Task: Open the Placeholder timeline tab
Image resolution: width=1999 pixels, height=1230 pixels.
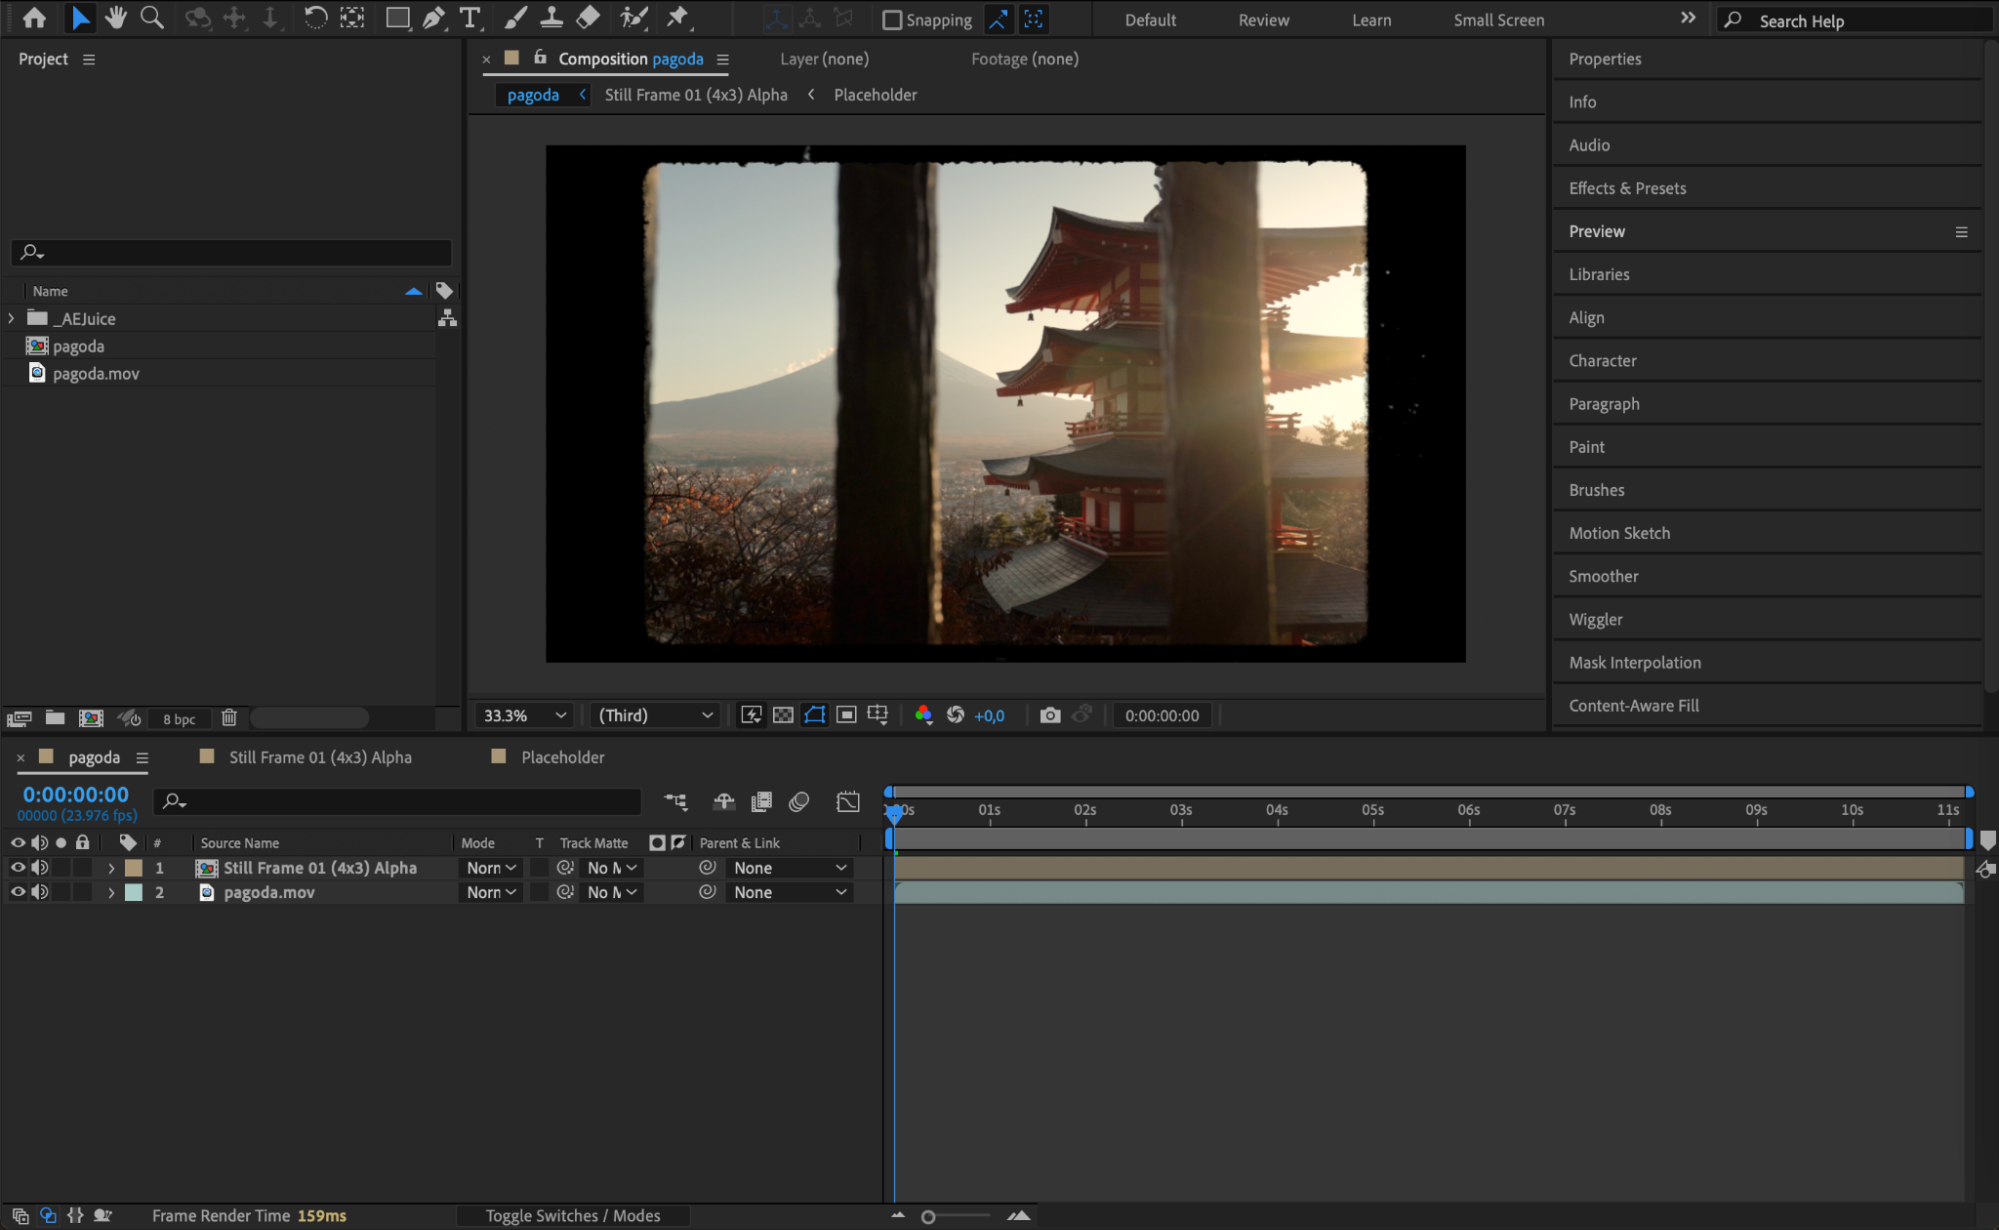Action: [562, 757]
